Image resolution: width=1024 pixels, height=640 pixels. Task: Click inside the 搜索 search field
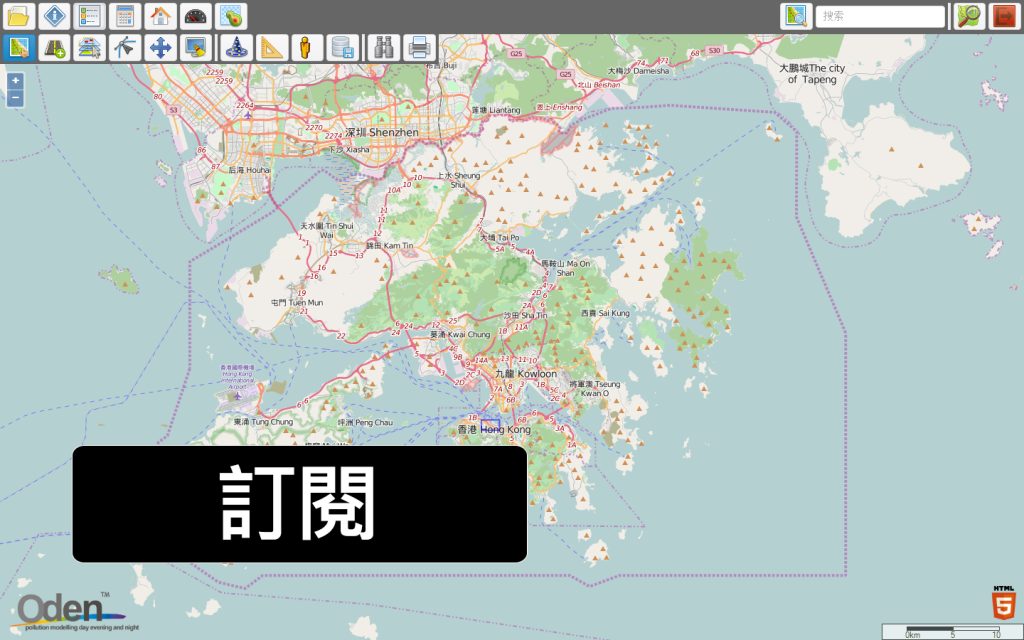pyautogui.click(x=880, y=16)
